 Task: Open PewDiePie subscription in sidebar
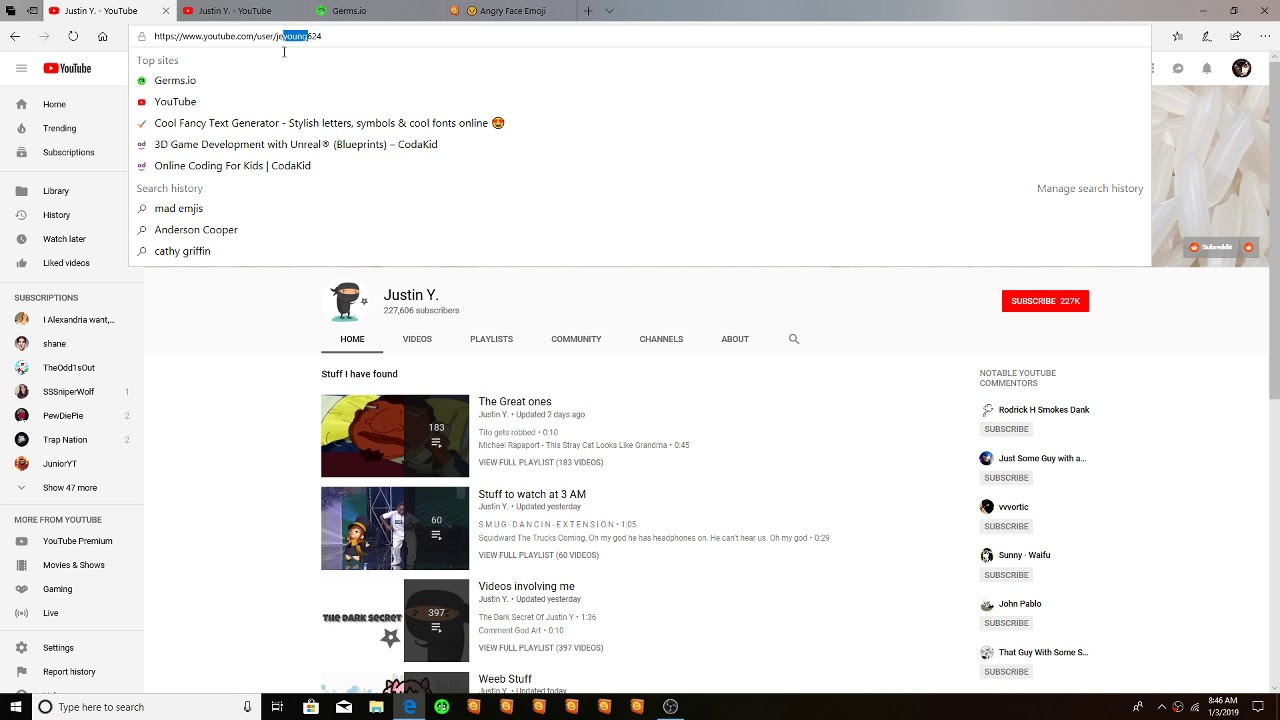click(x=63, y=416)
